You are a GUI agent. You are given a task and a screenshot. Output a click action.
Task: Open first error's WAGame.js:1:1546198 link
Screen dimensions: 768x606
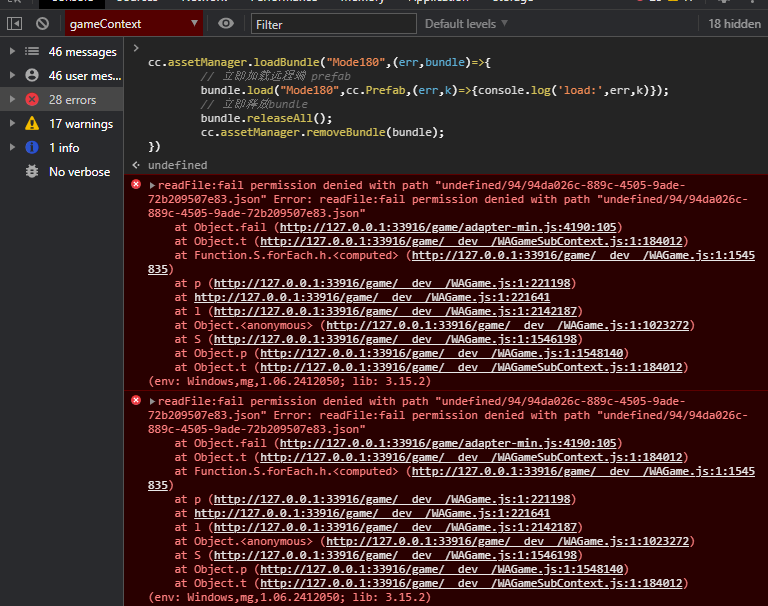[395, 339]
